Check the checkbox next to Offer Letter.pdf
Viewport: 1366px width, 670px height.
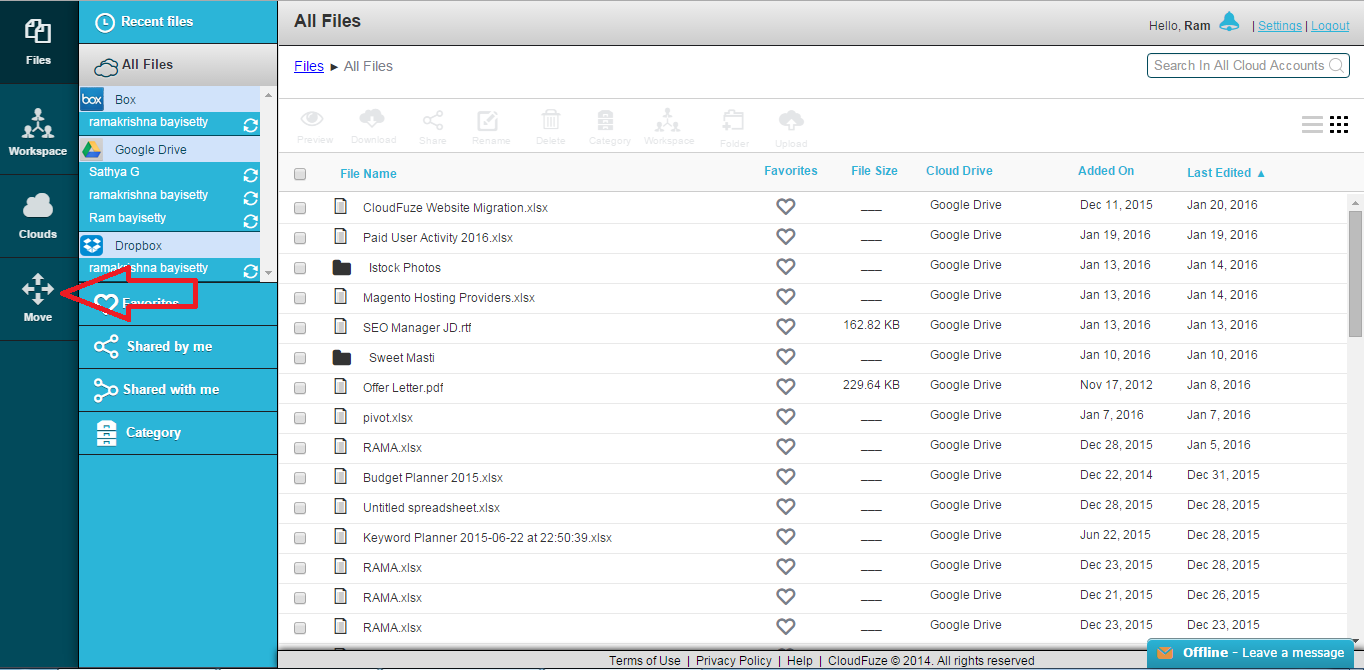click(299, 386)
